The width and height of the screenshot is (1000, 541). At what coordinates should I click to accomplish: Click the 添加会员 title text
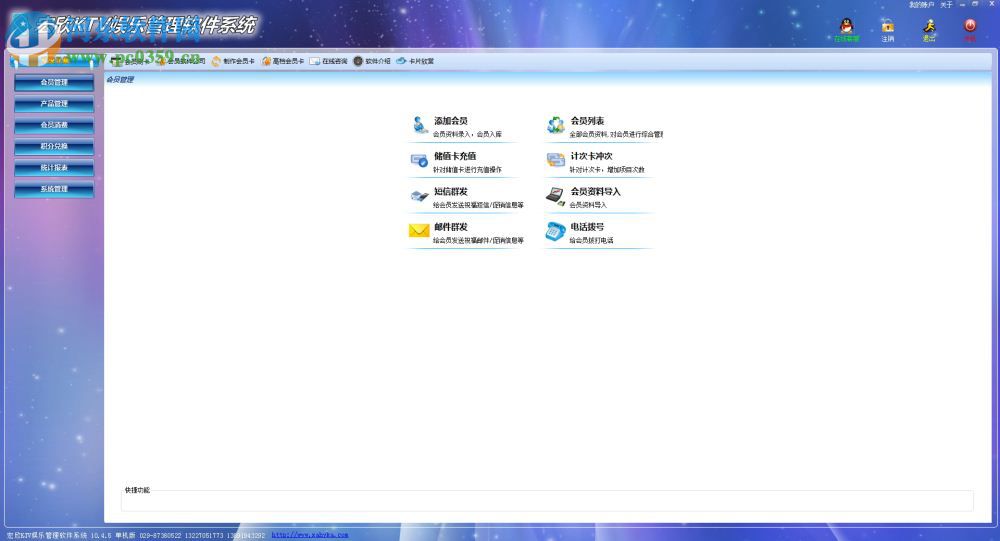click(451, 121)
